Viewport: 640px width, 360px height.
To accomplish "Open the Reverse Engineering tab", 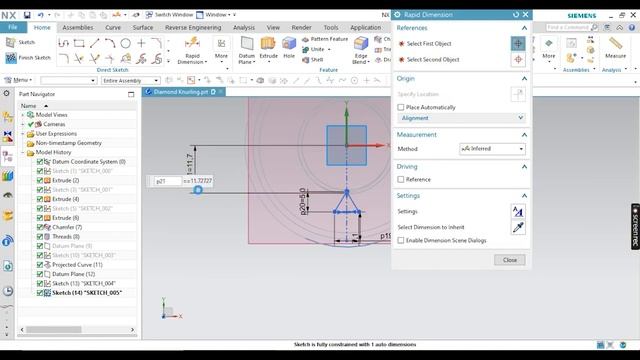I will coord(193,28).
